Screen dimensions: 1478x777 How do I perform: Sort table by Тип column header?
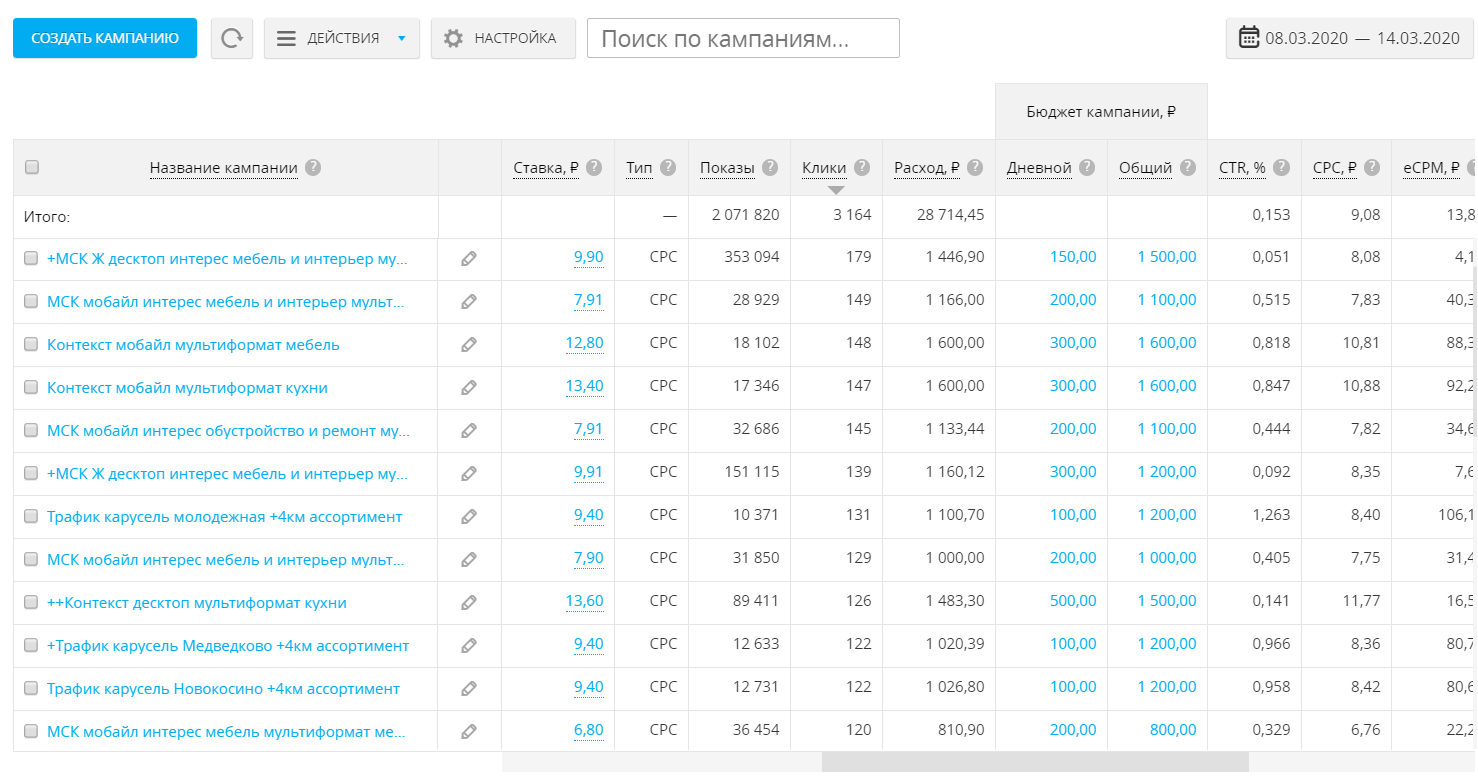(639, 168)
